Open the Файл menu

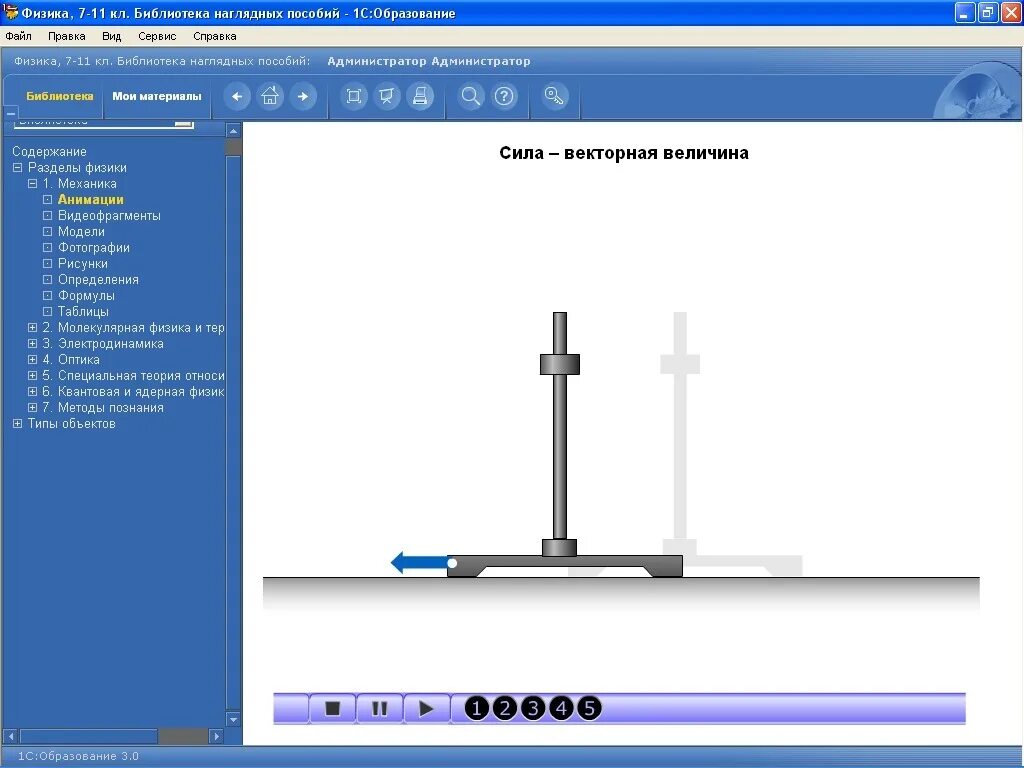tap(18, 36)
